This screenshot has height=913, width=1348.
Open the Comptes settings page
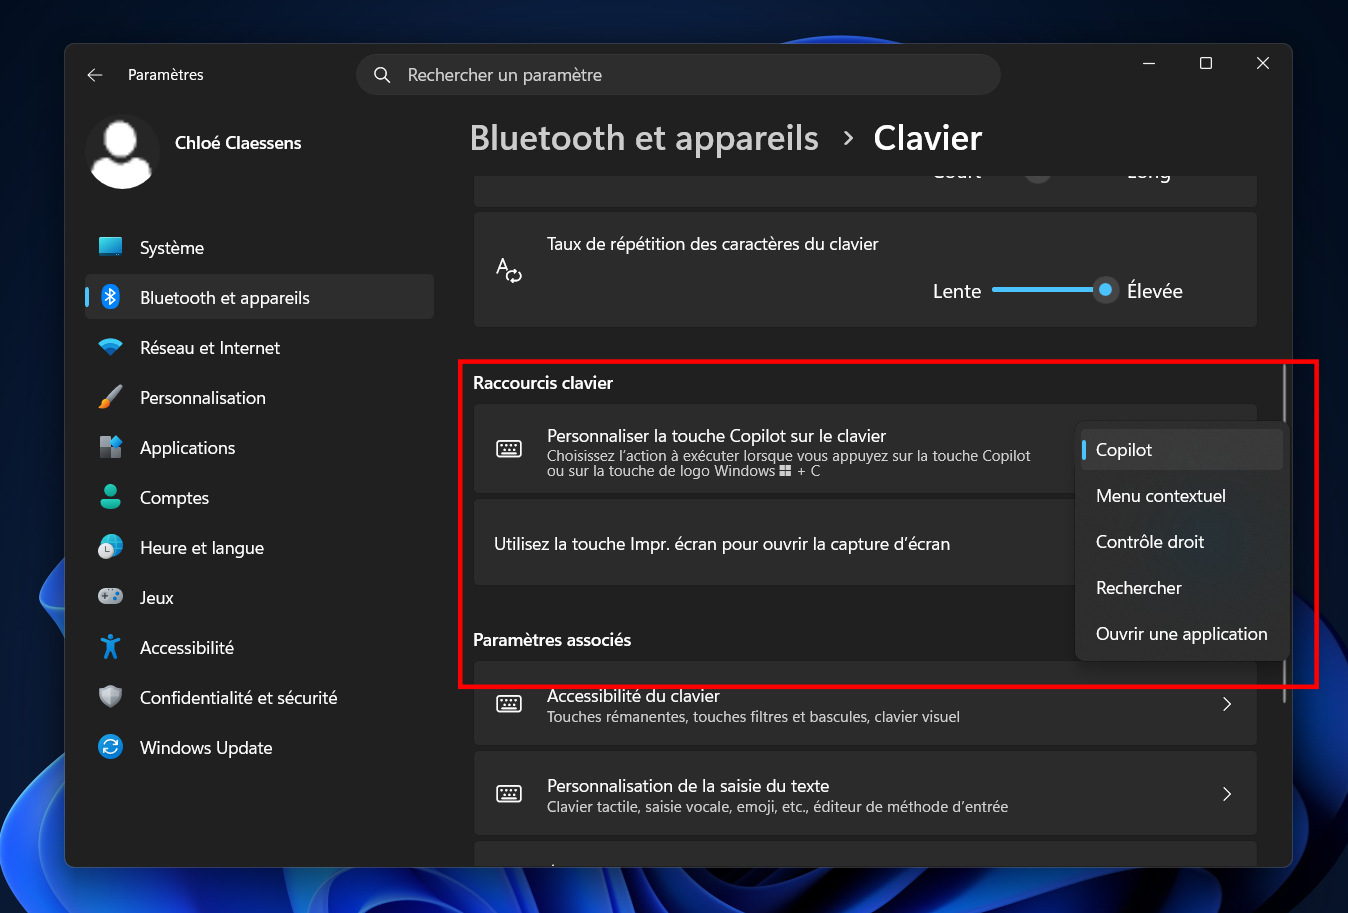pos(260,497)
